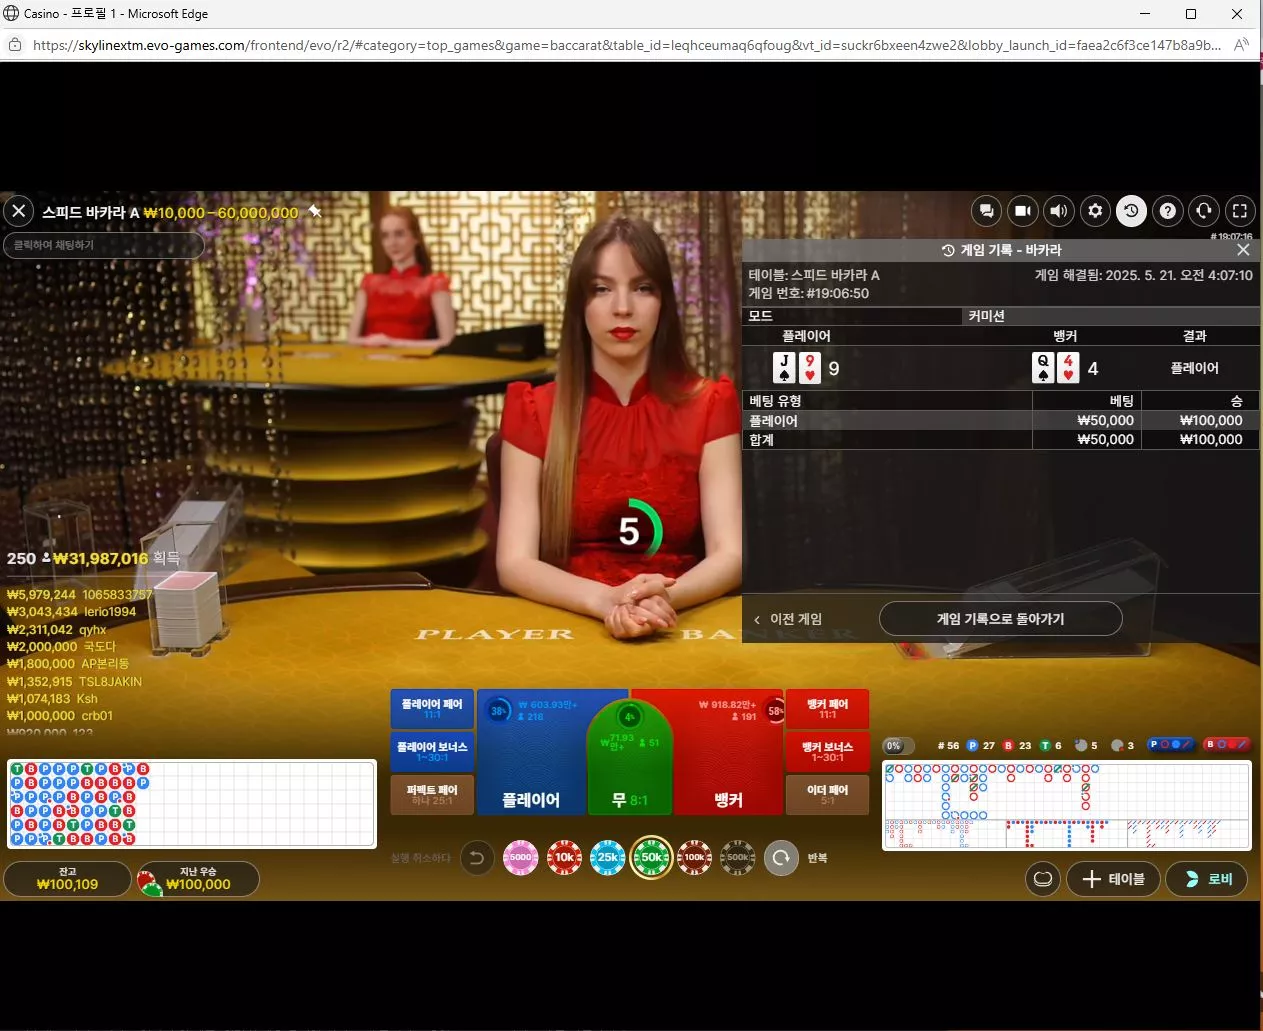This screenshot has width=1263, height=1031.
Task: Select the green 50k chip
Action: pos(651,858)
